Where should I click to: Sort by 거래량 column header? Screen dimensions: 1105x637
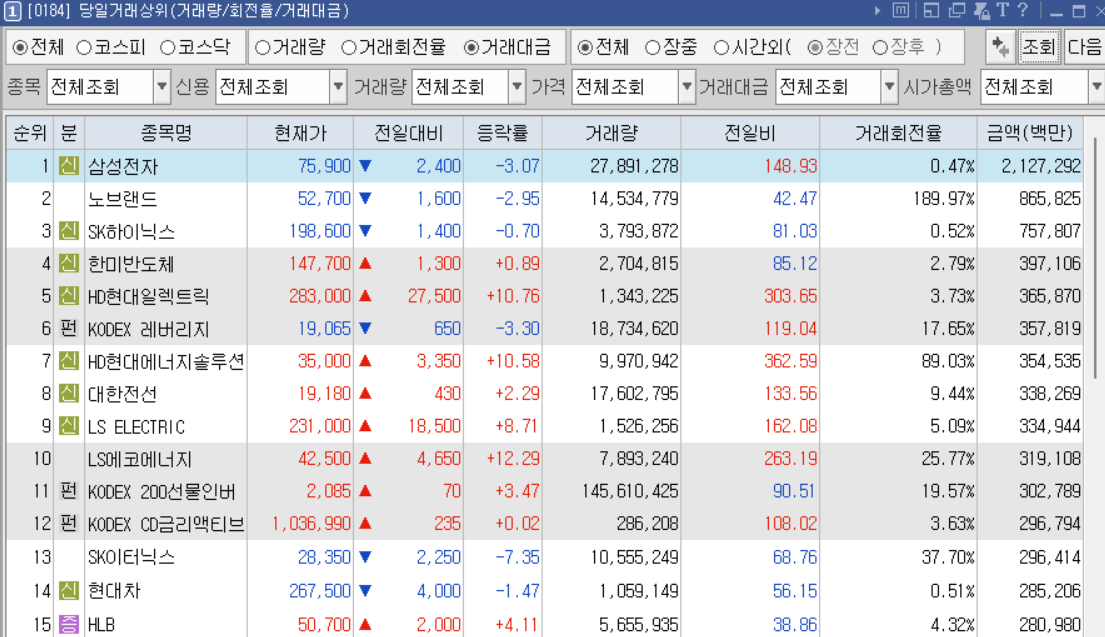(611, 132)
